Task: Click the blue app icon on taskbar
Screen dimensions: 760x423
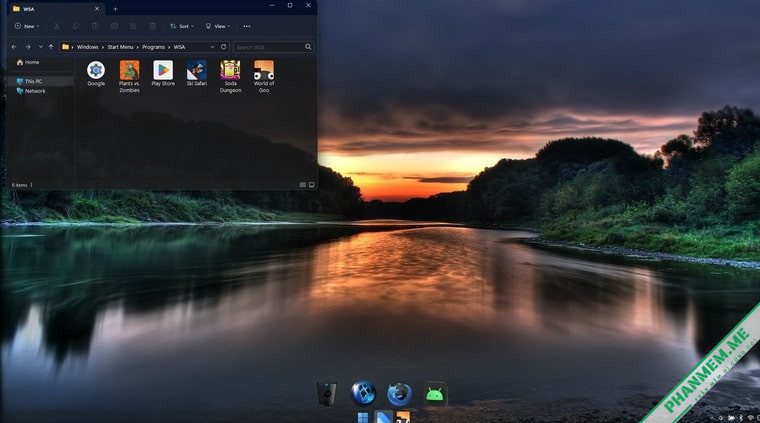Action: (x=383, y=418)
